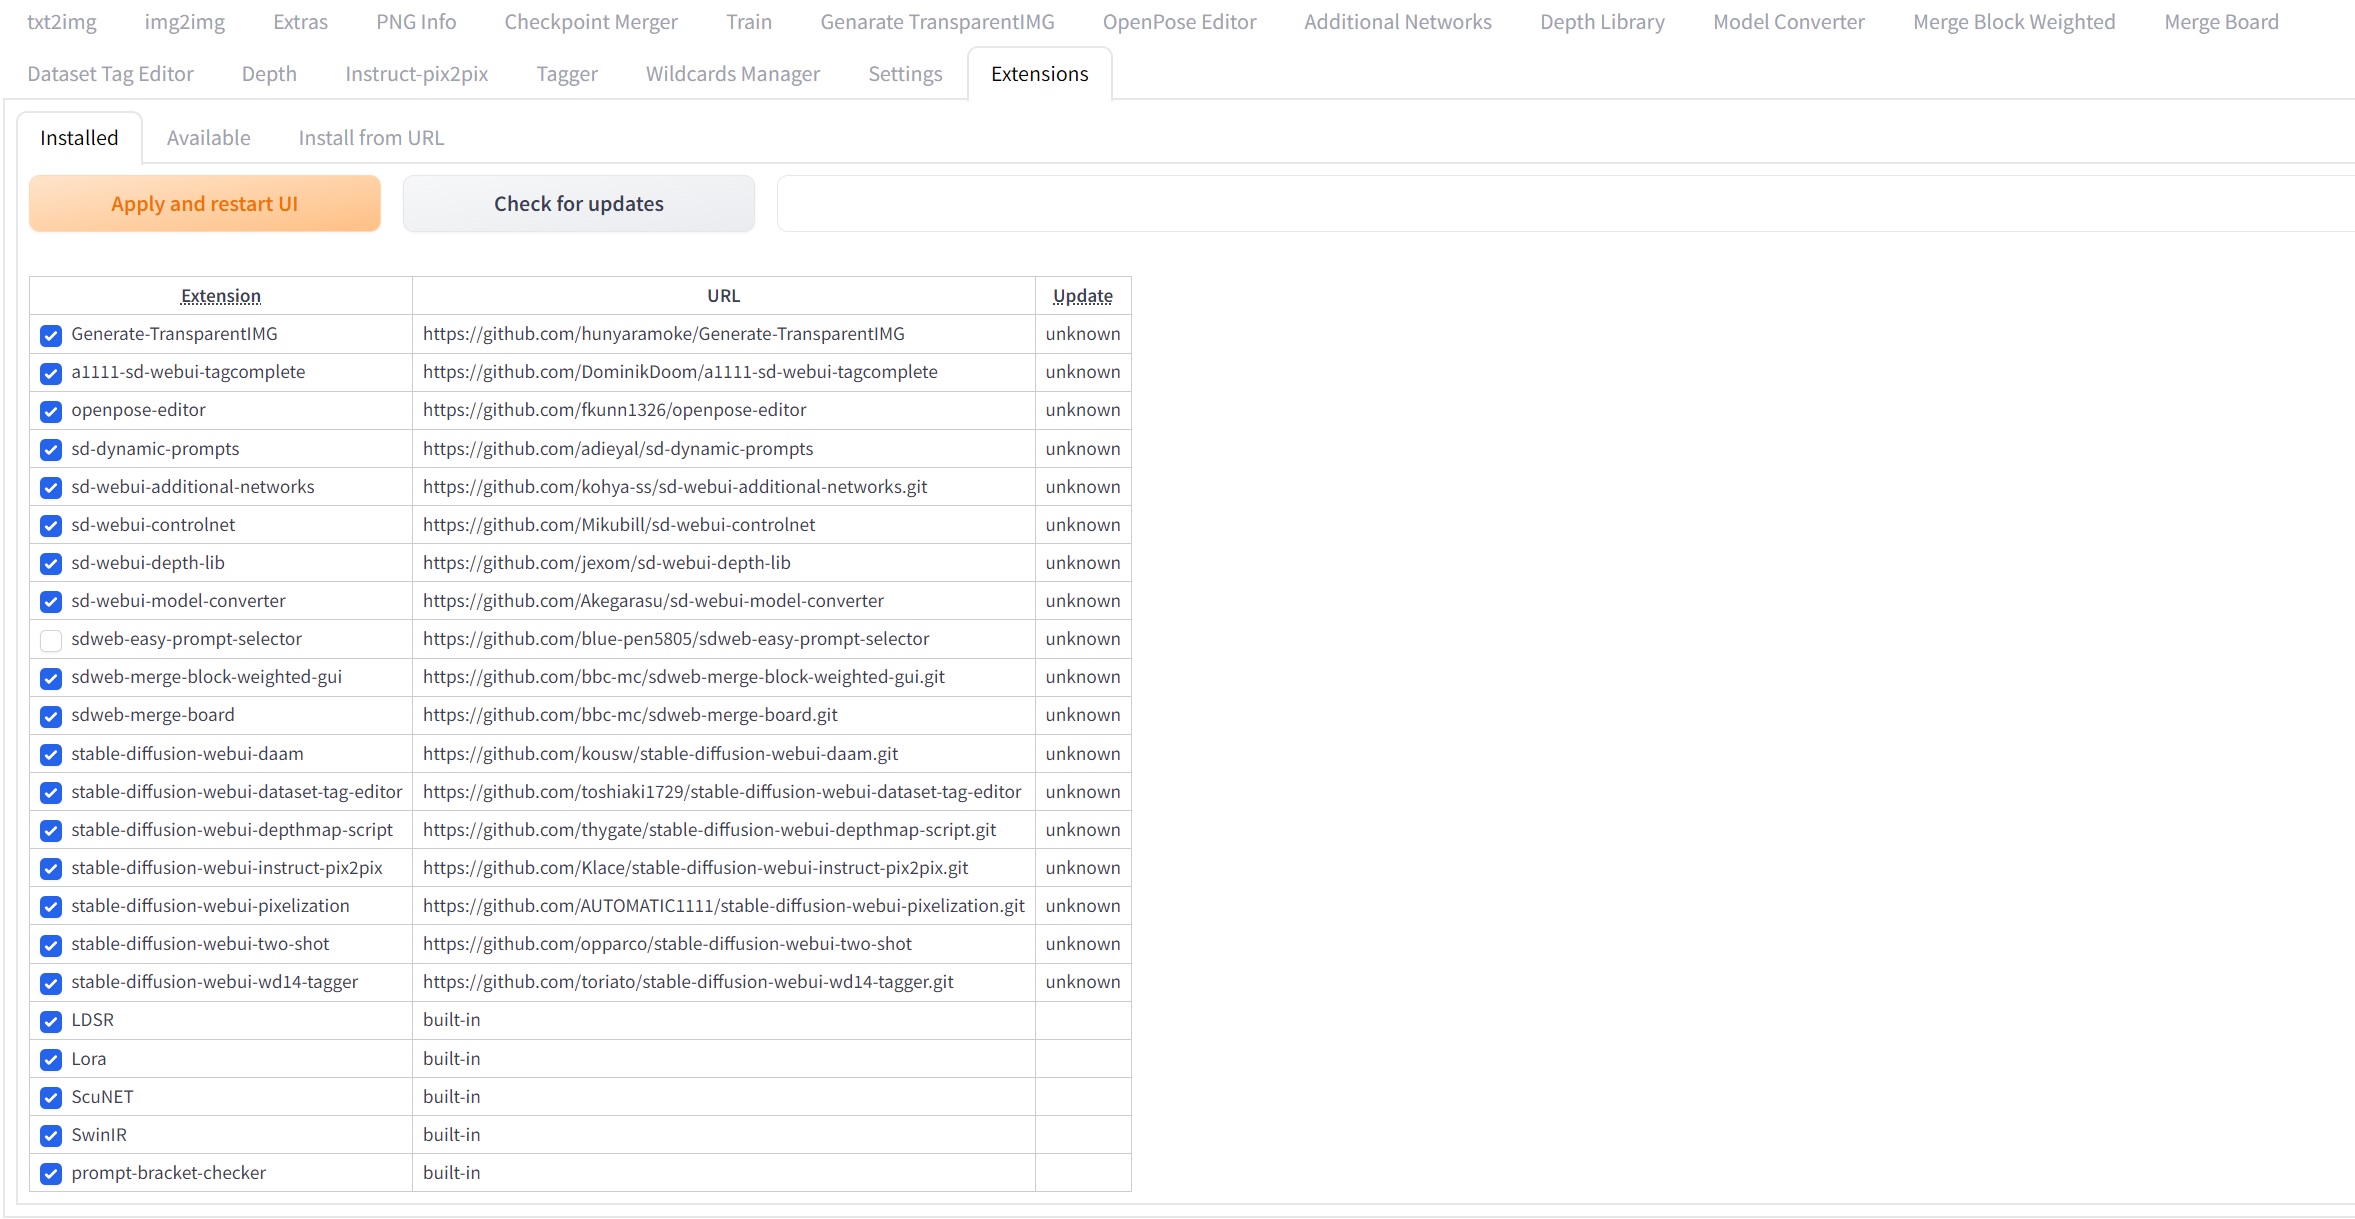Toggle prompt-bracket-checker checkbox
The height and width of the screenshot is (1219, 2355).
coord(51,1174)
